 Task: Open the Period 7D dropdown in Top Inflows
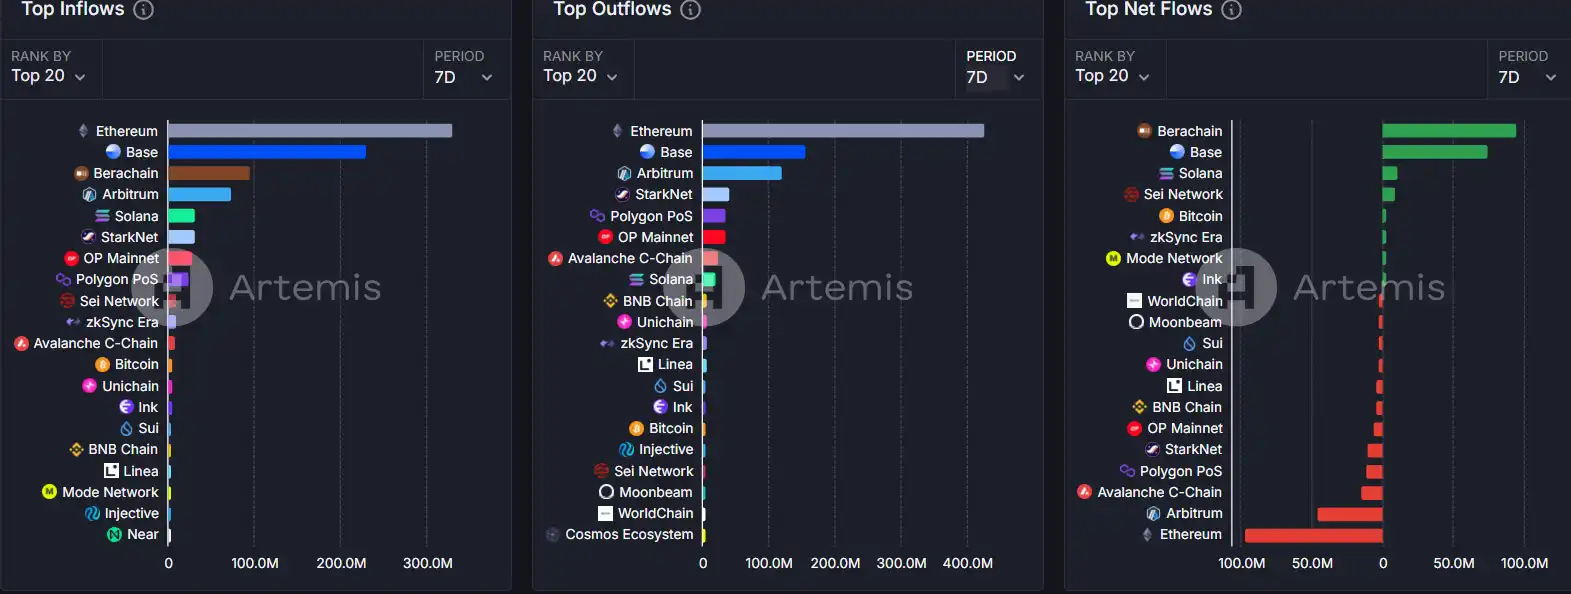tap(464, 77)
